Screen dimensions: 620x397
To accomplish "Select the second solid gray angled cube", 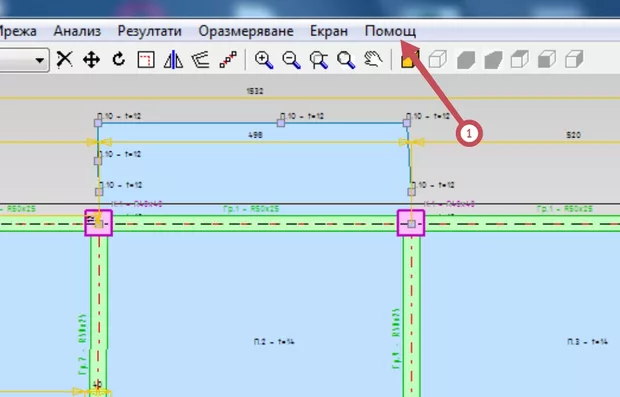I will pos(493,60).
